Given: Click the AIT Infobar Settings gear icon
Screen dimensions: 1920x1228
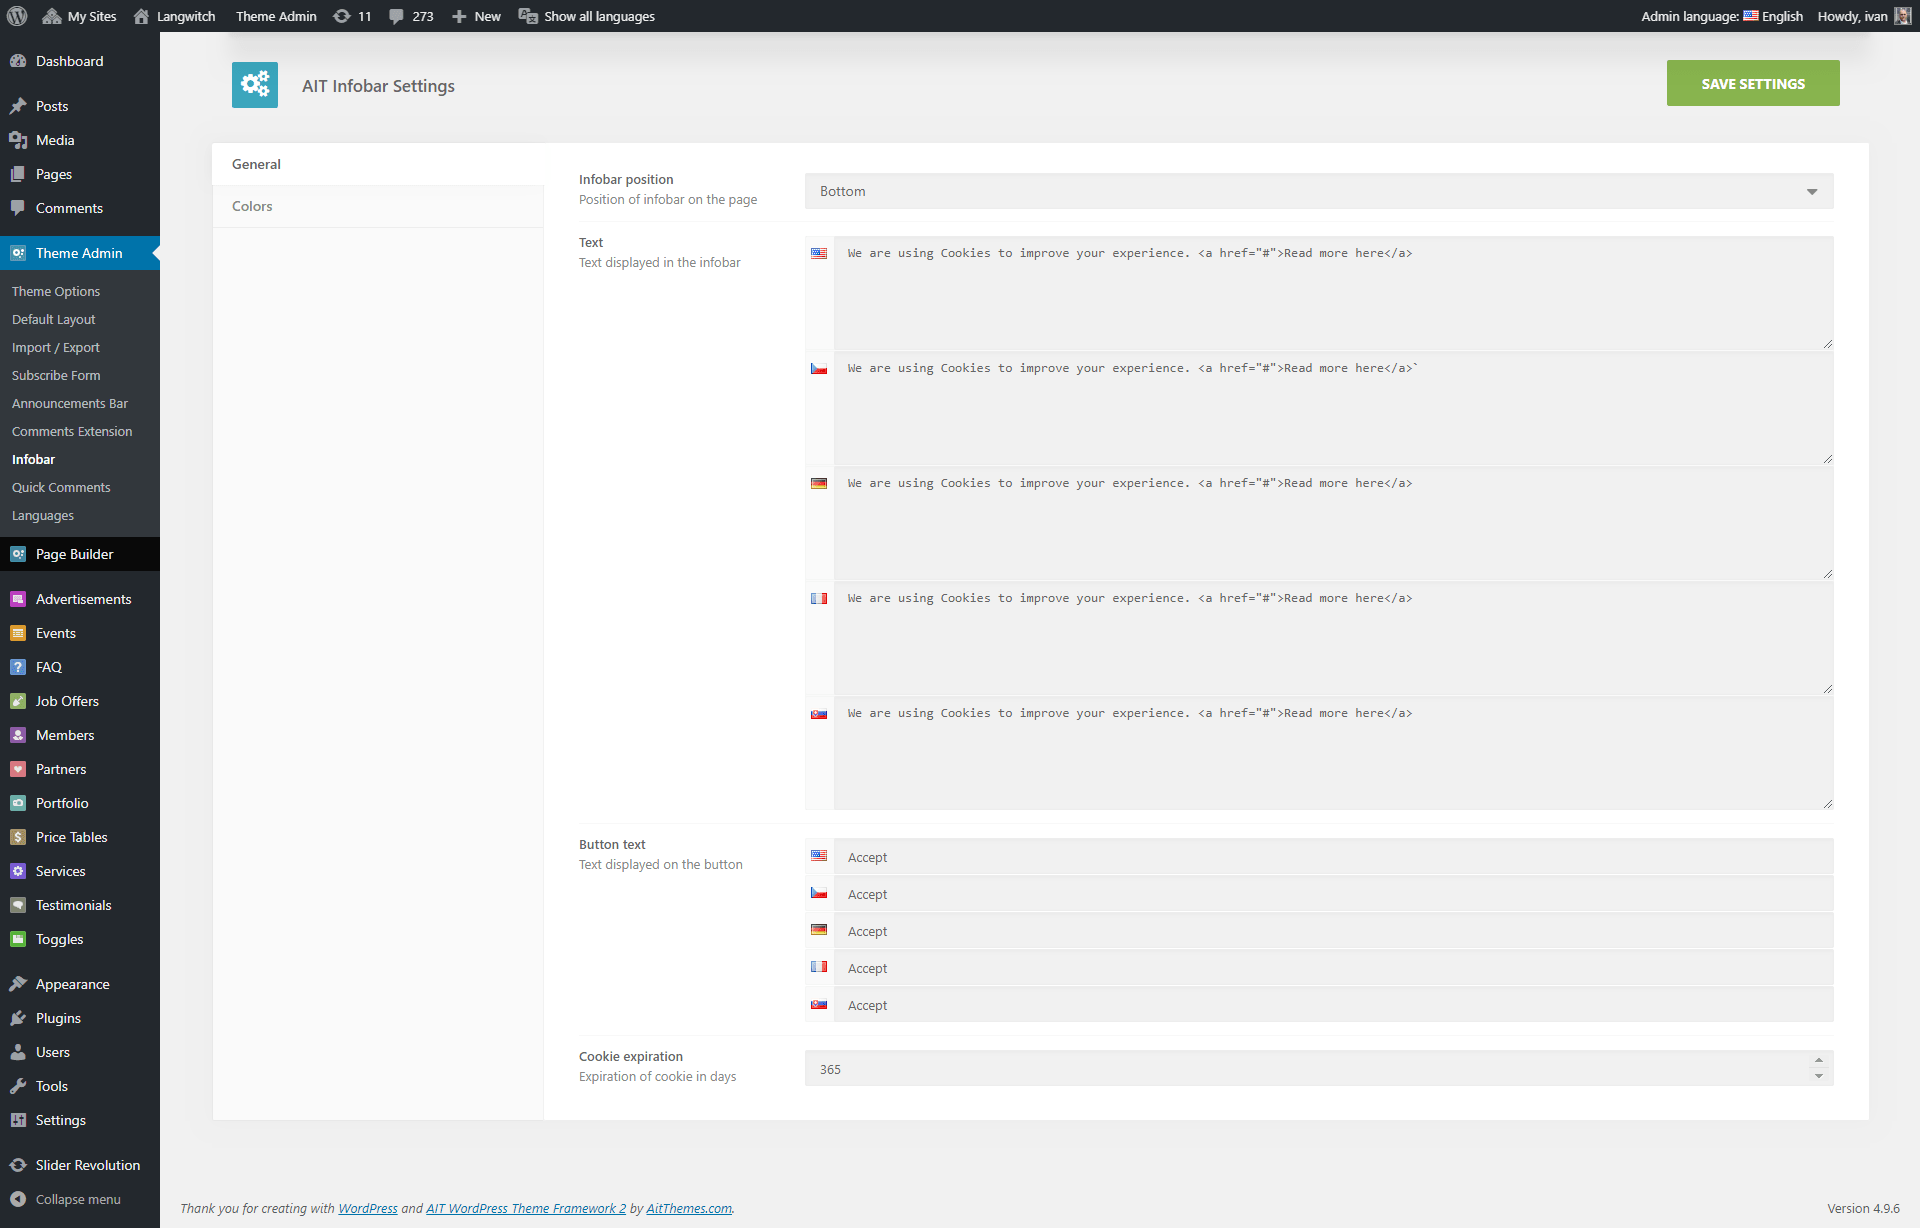Looking at the screenshot, I should tap(255, 85).
